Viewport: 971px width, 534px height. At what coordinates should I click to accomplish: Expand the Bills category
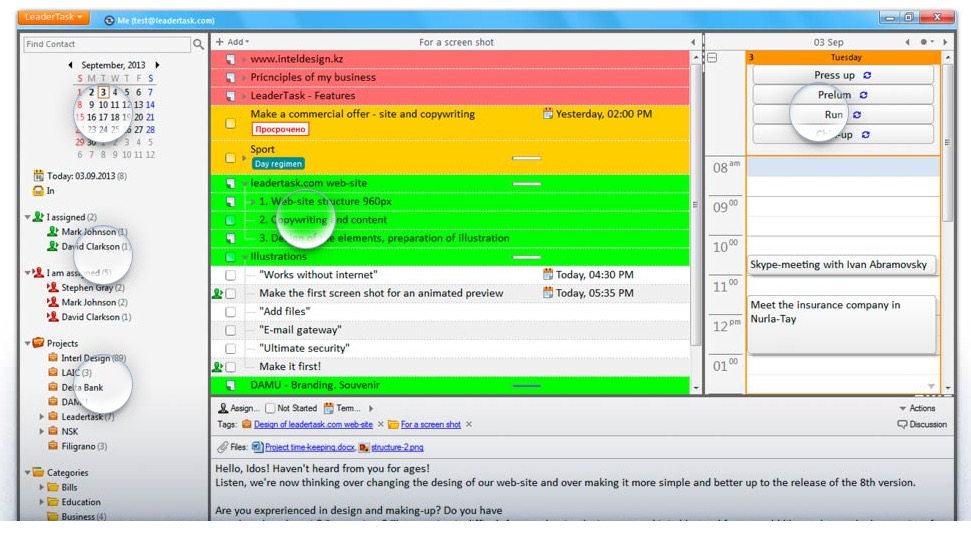point(41,488)
